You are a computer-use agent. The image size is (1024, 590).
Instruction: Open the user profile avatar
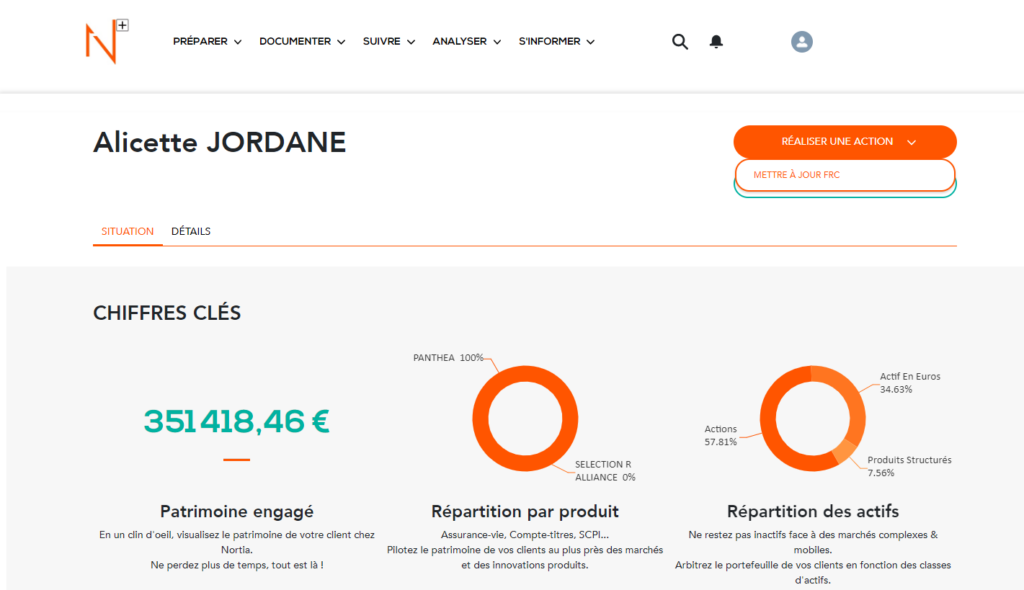pos(801,42)
